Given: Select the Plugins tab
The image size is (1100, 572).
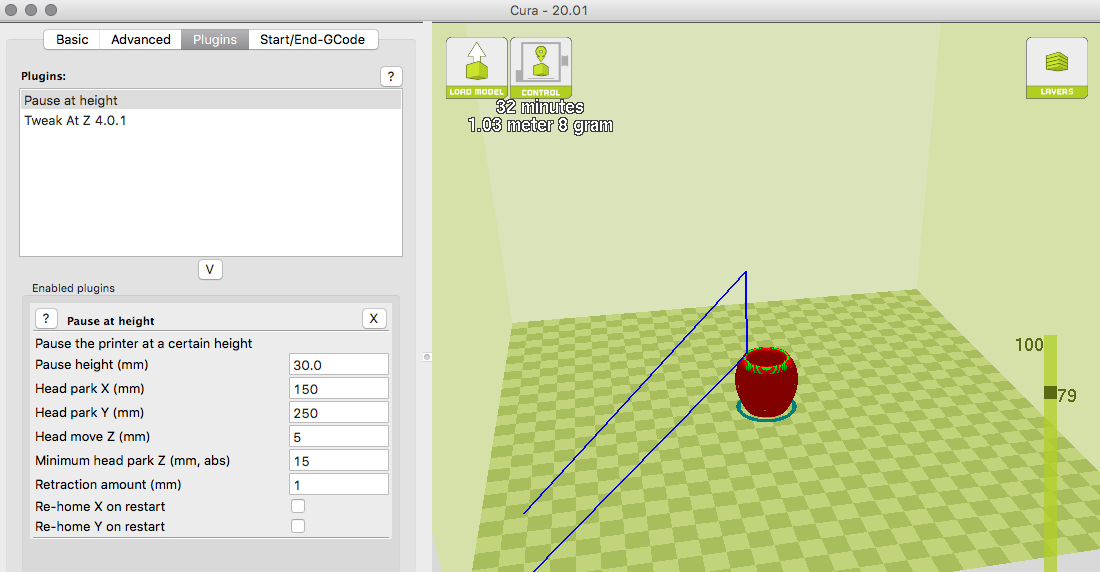Looking at the screenshot, I should [x=215, y=39].
